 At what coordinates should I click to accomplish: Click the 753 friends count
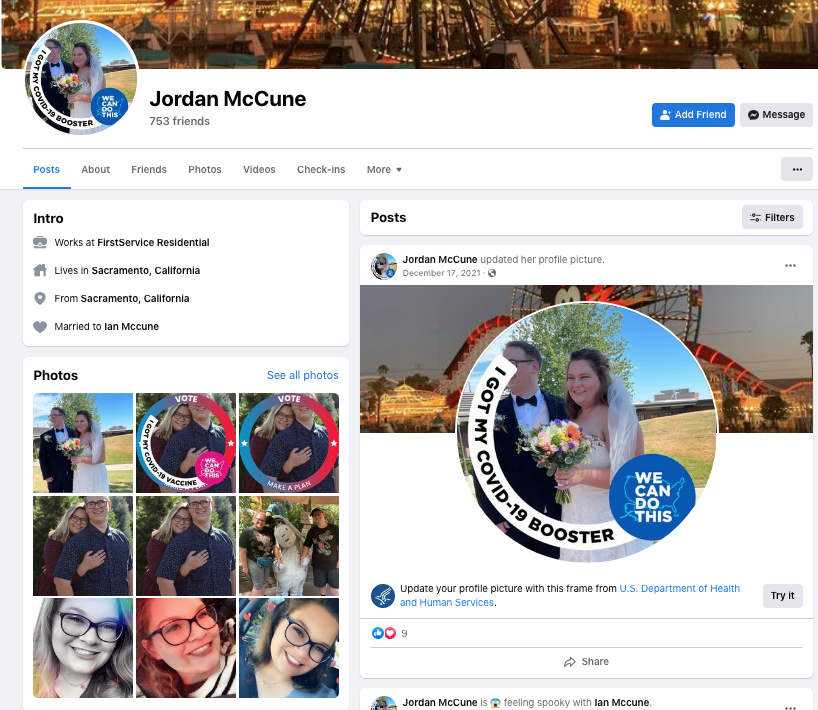tap(179, 121)
